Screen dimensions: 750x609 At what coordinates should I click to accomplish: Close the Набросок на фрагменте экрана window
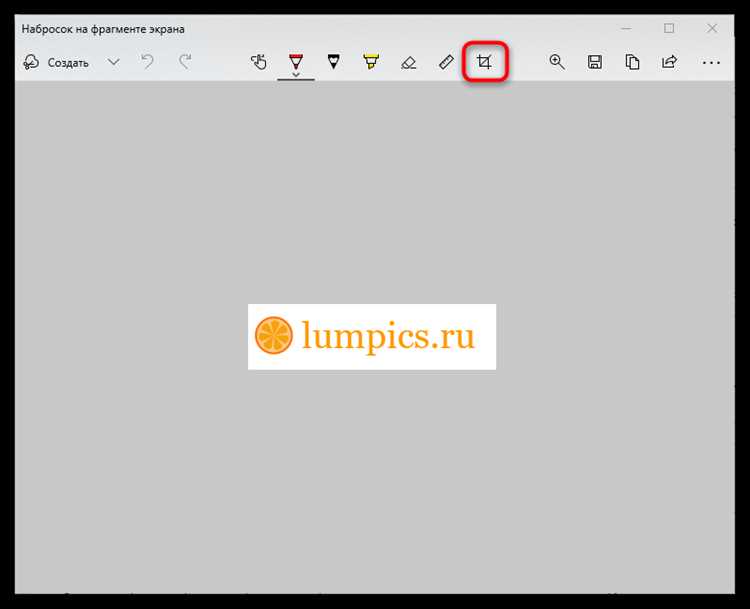pyautogui.click(x=712, y=29)
